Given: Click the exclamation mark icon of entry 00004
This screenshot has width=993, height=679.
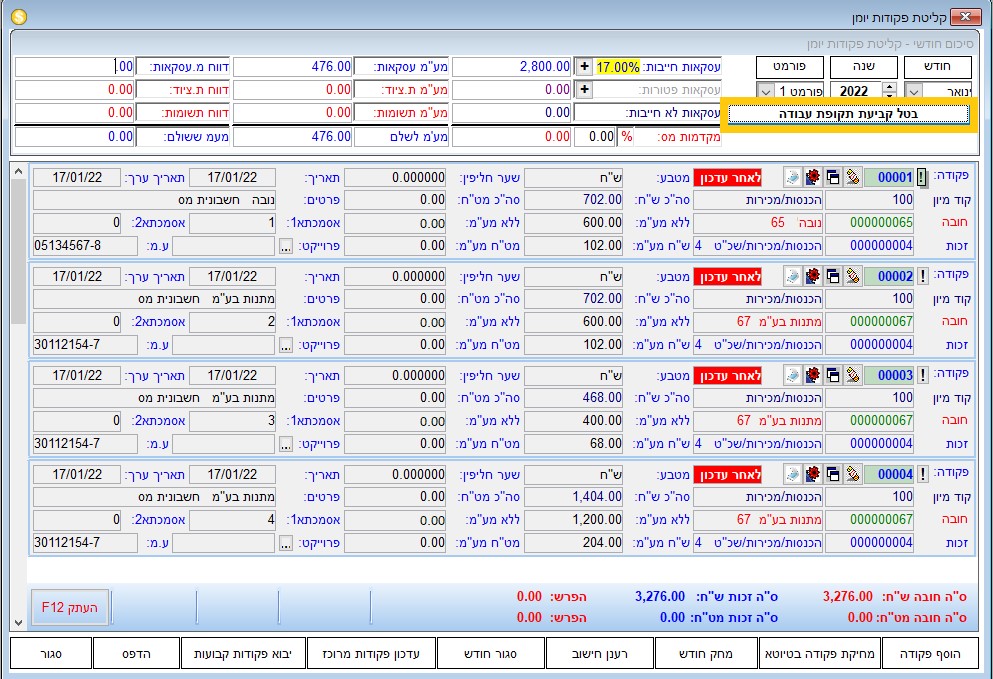Looking at the screenshot, I should [x=923, y=474].
